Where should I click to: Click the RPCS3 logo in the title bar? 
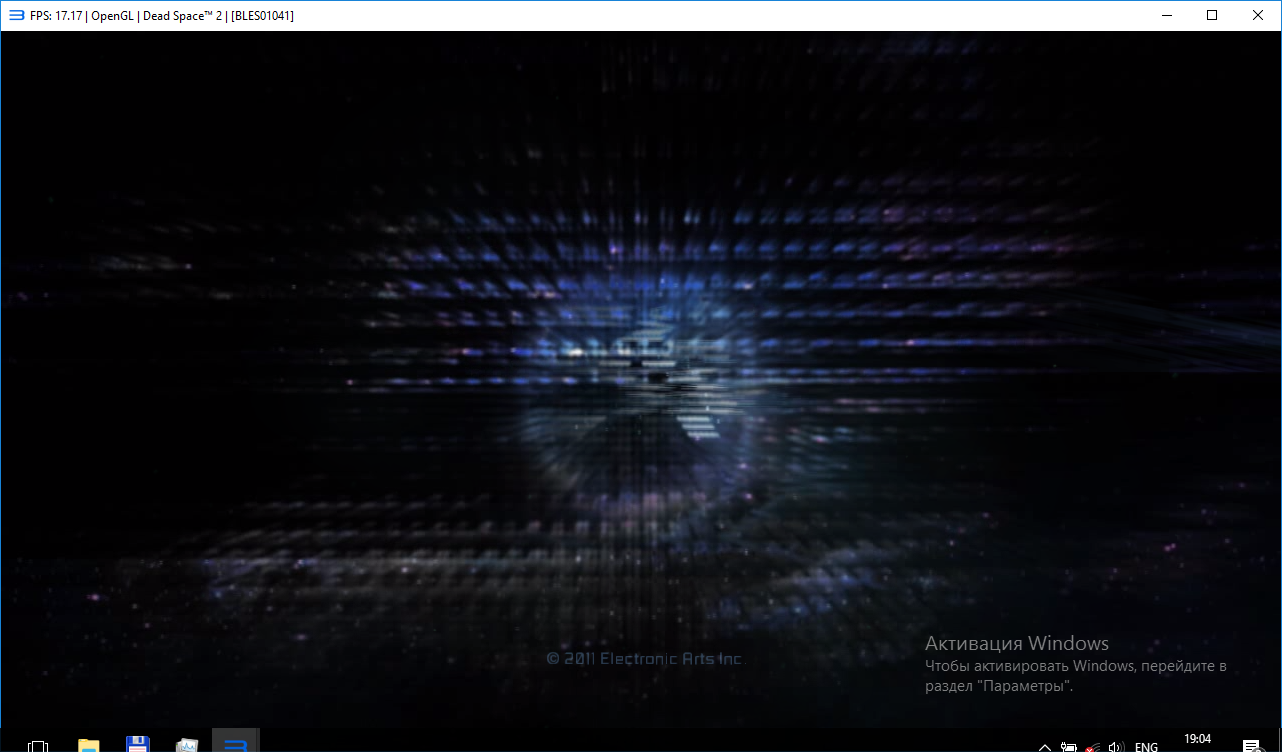pos(16,15)
